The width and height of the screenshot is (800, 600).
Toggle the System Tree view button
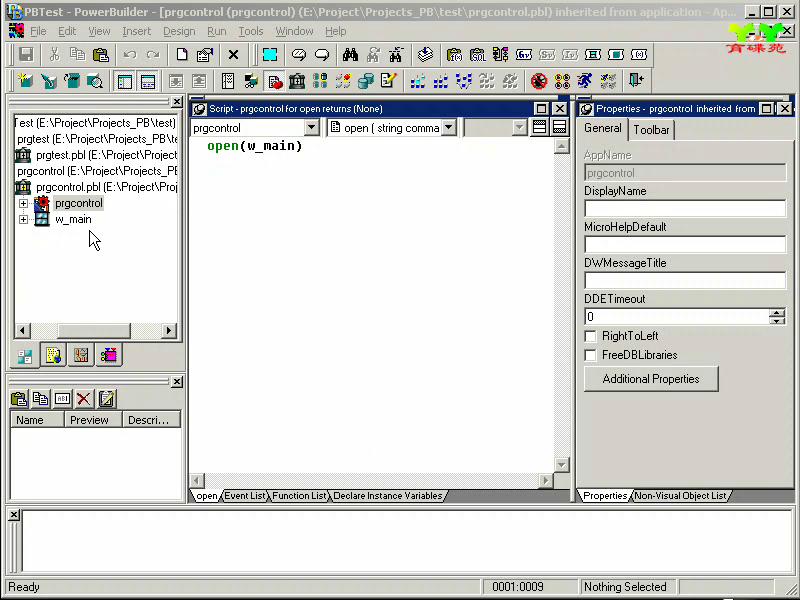point(124,81)
